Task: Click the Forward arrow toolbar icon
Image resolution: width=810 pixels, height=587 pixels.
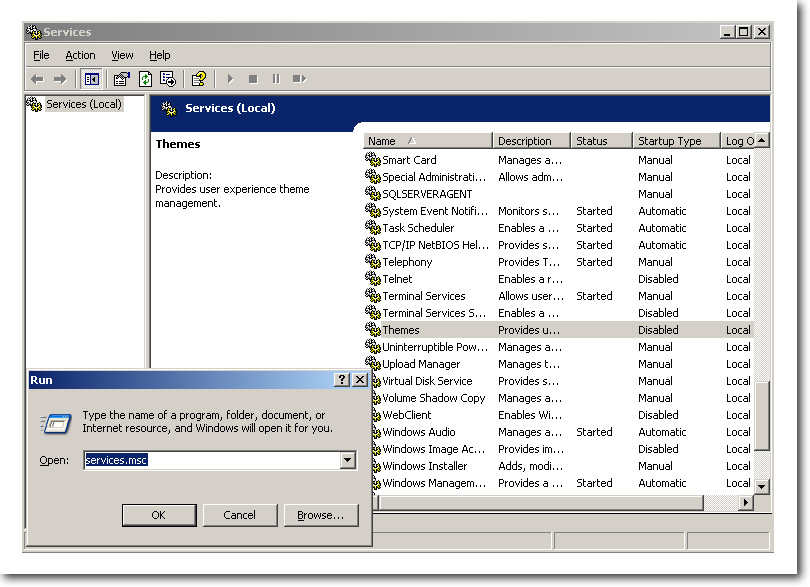Action: click(60, 79)
